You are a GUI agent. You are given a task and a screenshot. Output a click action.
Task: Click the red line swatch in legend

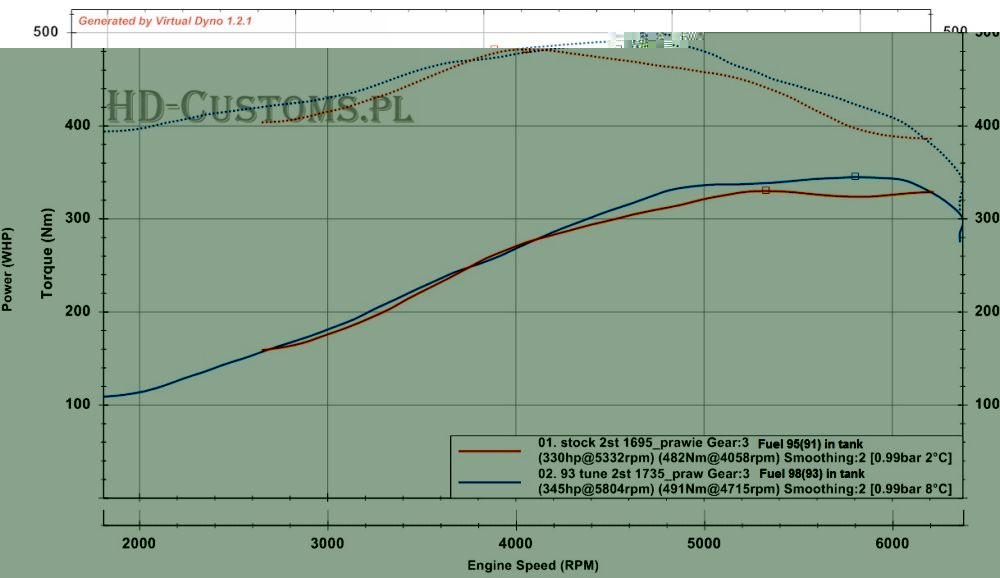[490, 451]
